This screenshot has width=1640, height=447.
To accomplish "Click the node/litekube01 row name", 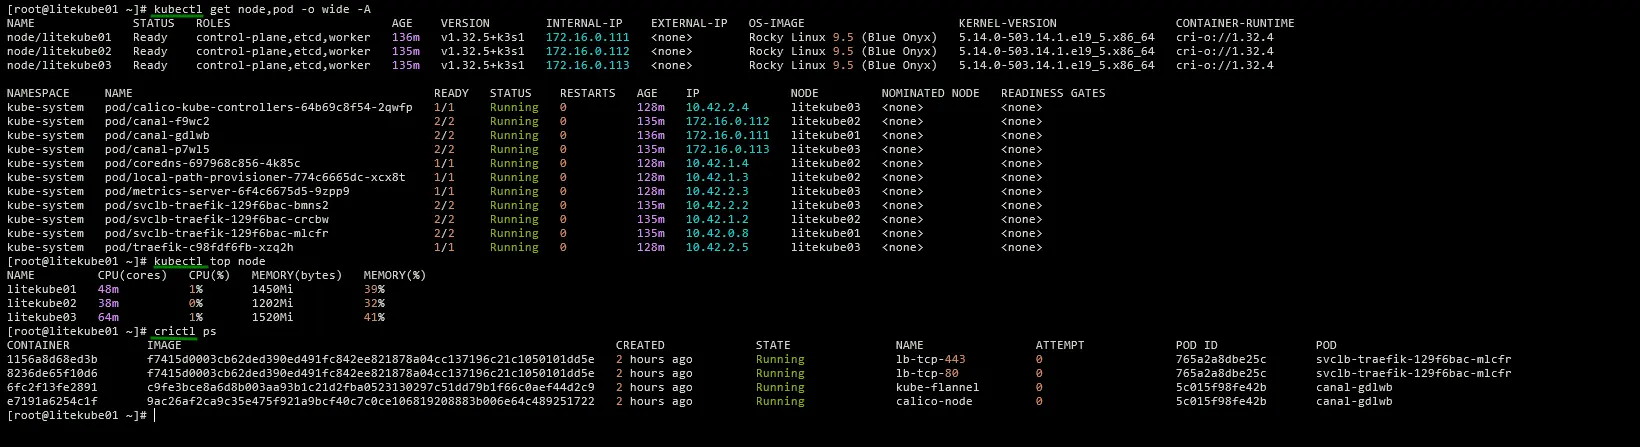I will (x=59, y=37).
